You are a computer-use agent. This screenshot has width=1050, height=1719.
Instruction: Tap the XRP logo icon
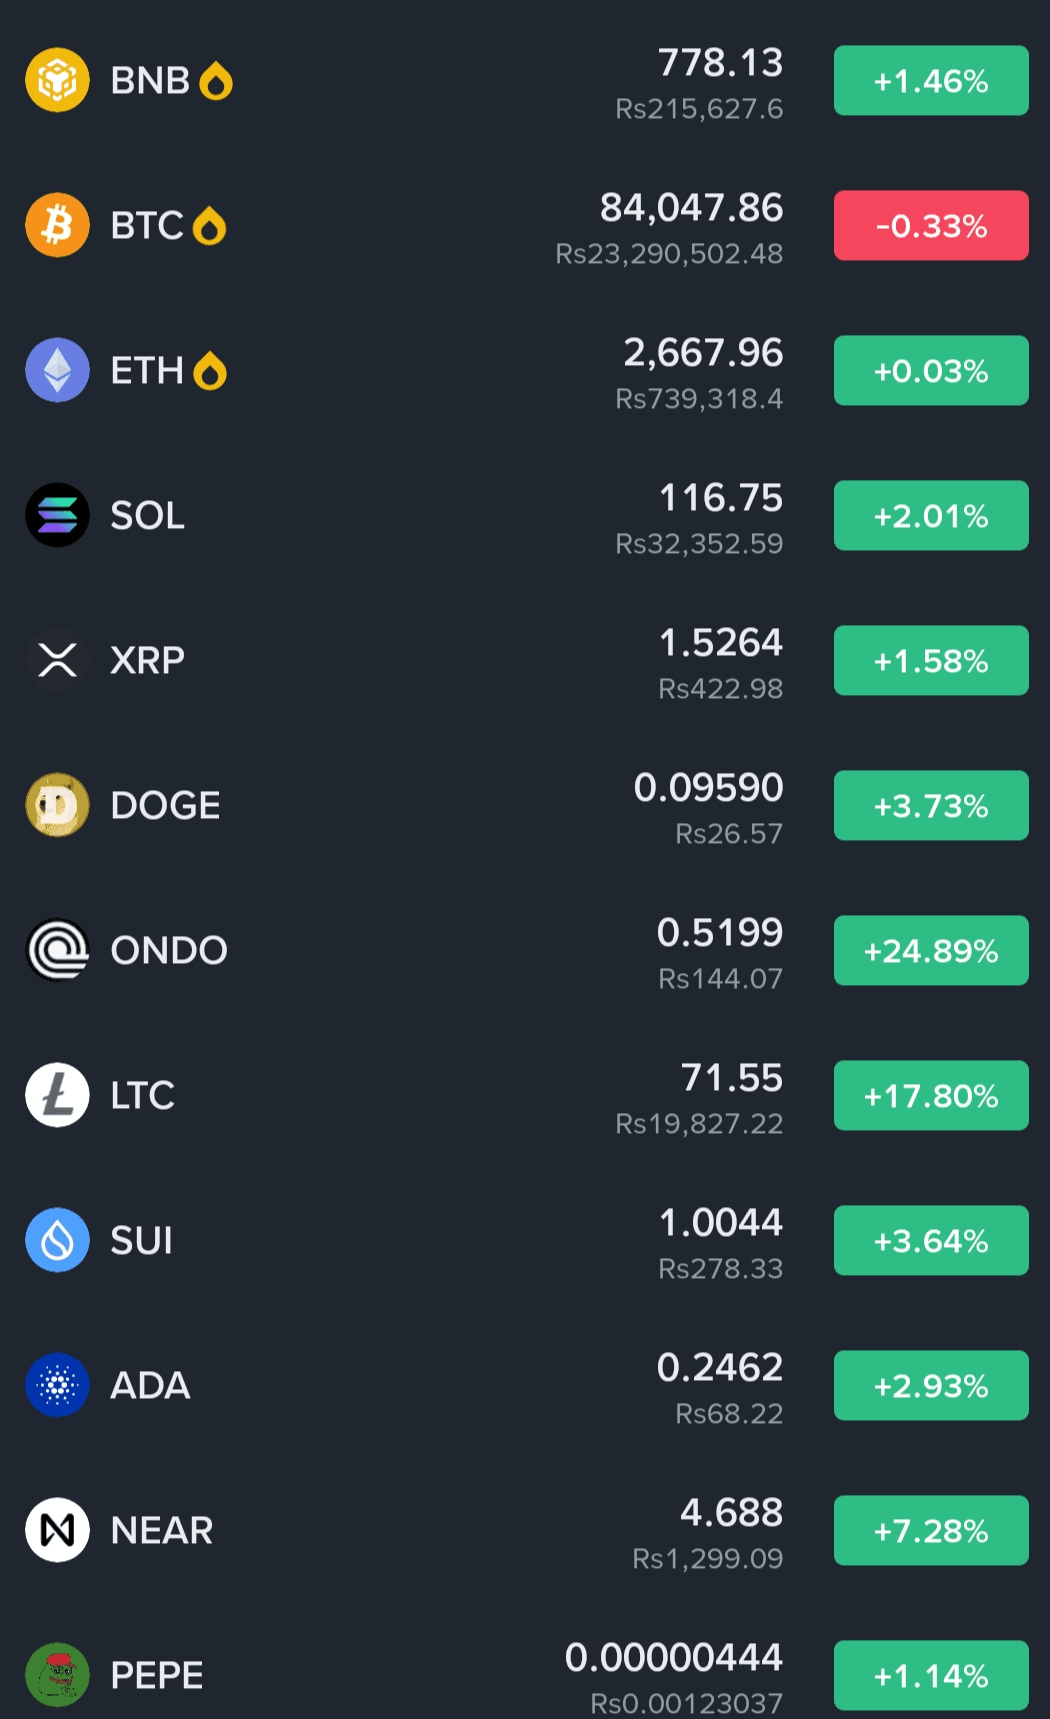[57, 660]
